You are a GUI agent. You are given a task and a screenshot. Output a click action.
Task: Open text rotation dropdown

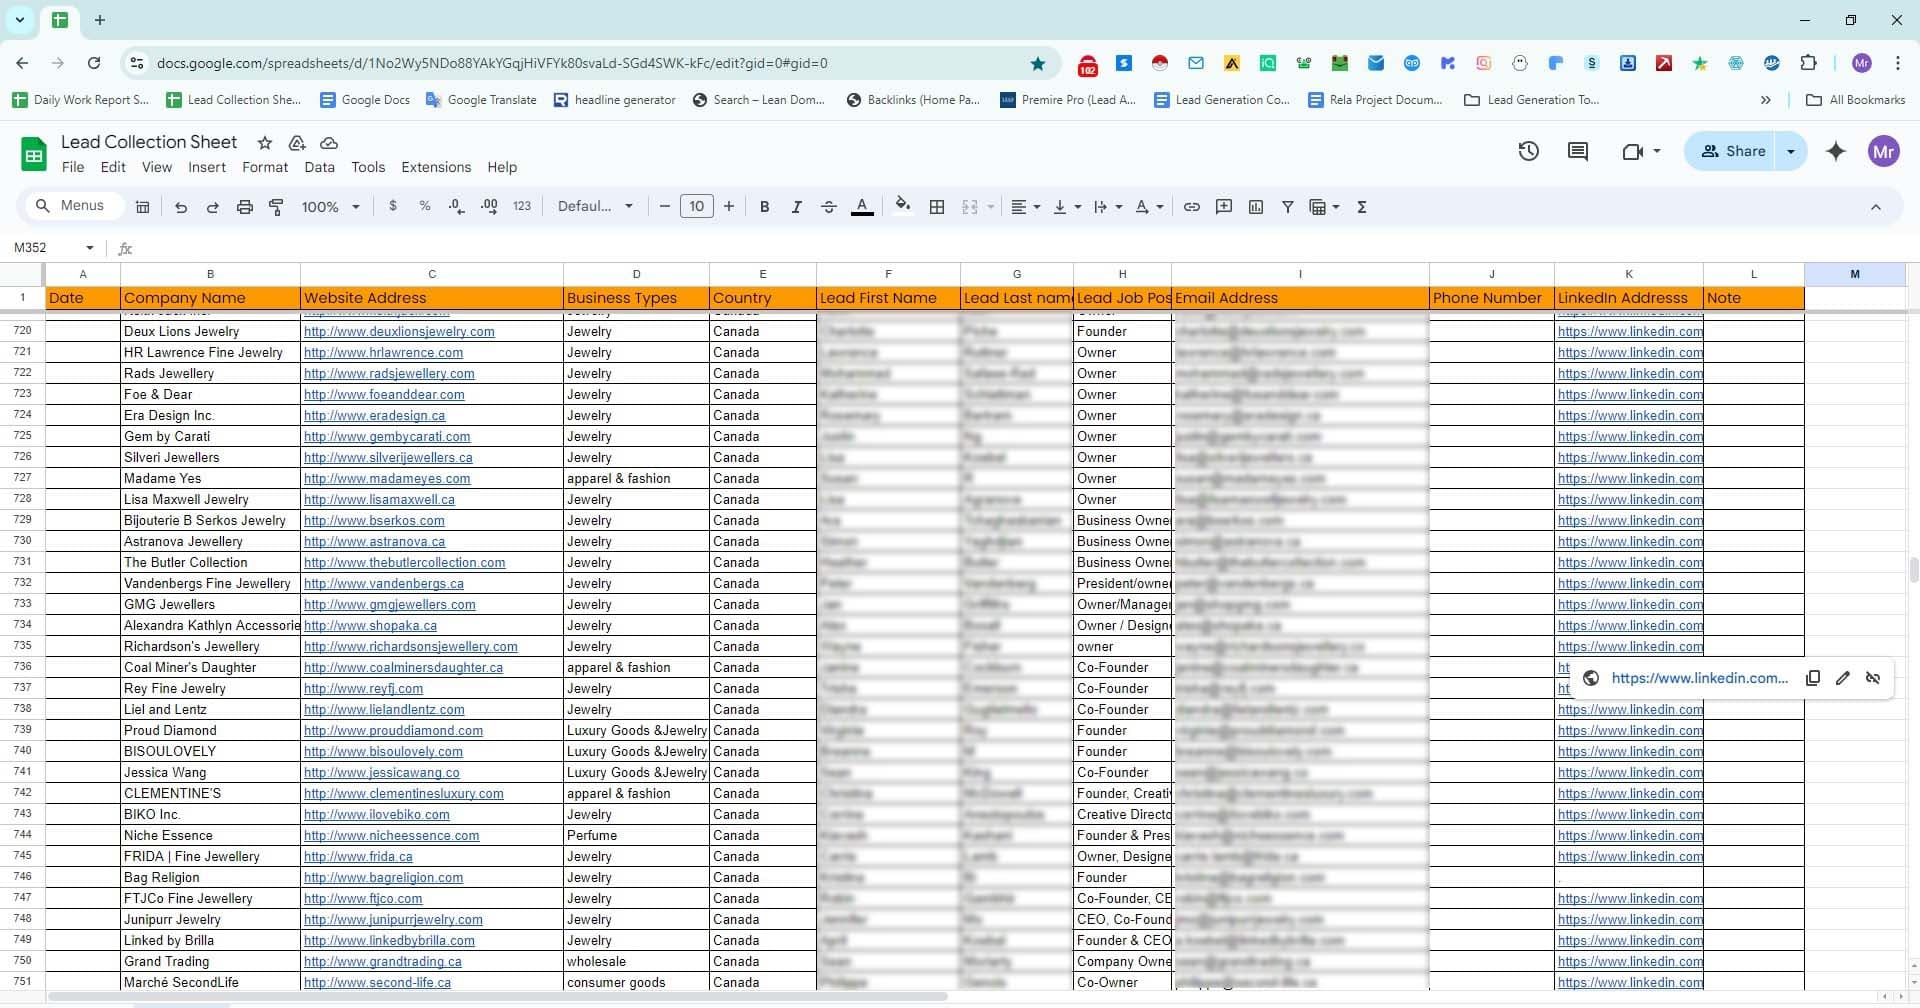click(x=1149, y=207)
